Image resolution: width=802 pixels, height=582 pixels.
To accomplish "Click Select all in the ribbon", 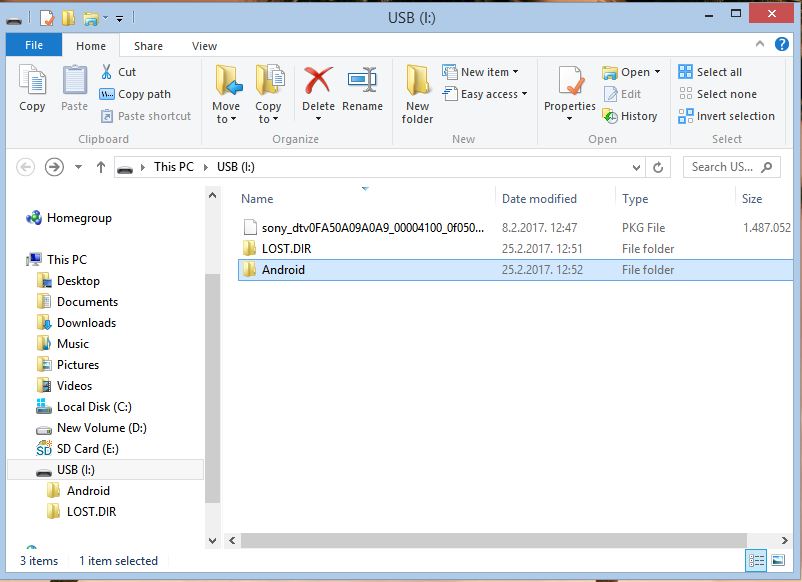I will click(710, 72).
